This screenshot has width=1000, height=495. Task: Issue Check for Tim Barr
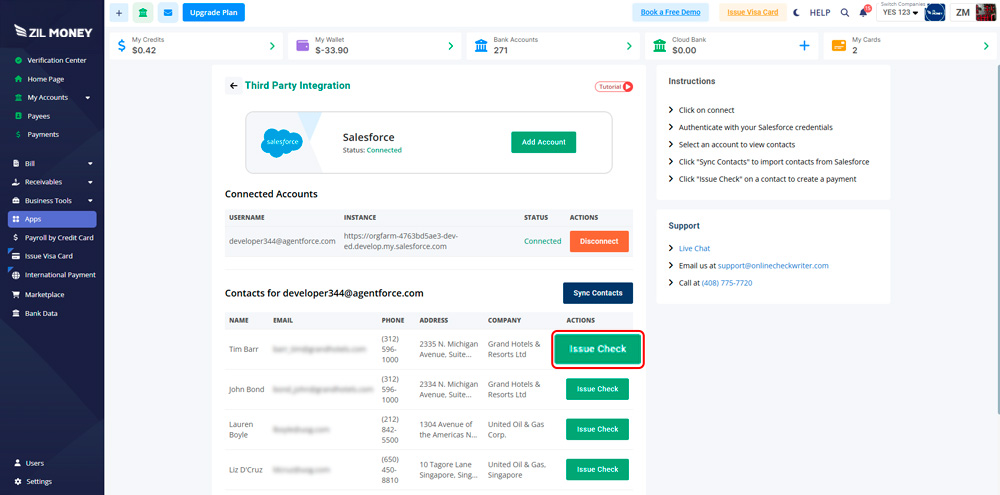click(x=598, y=349)
